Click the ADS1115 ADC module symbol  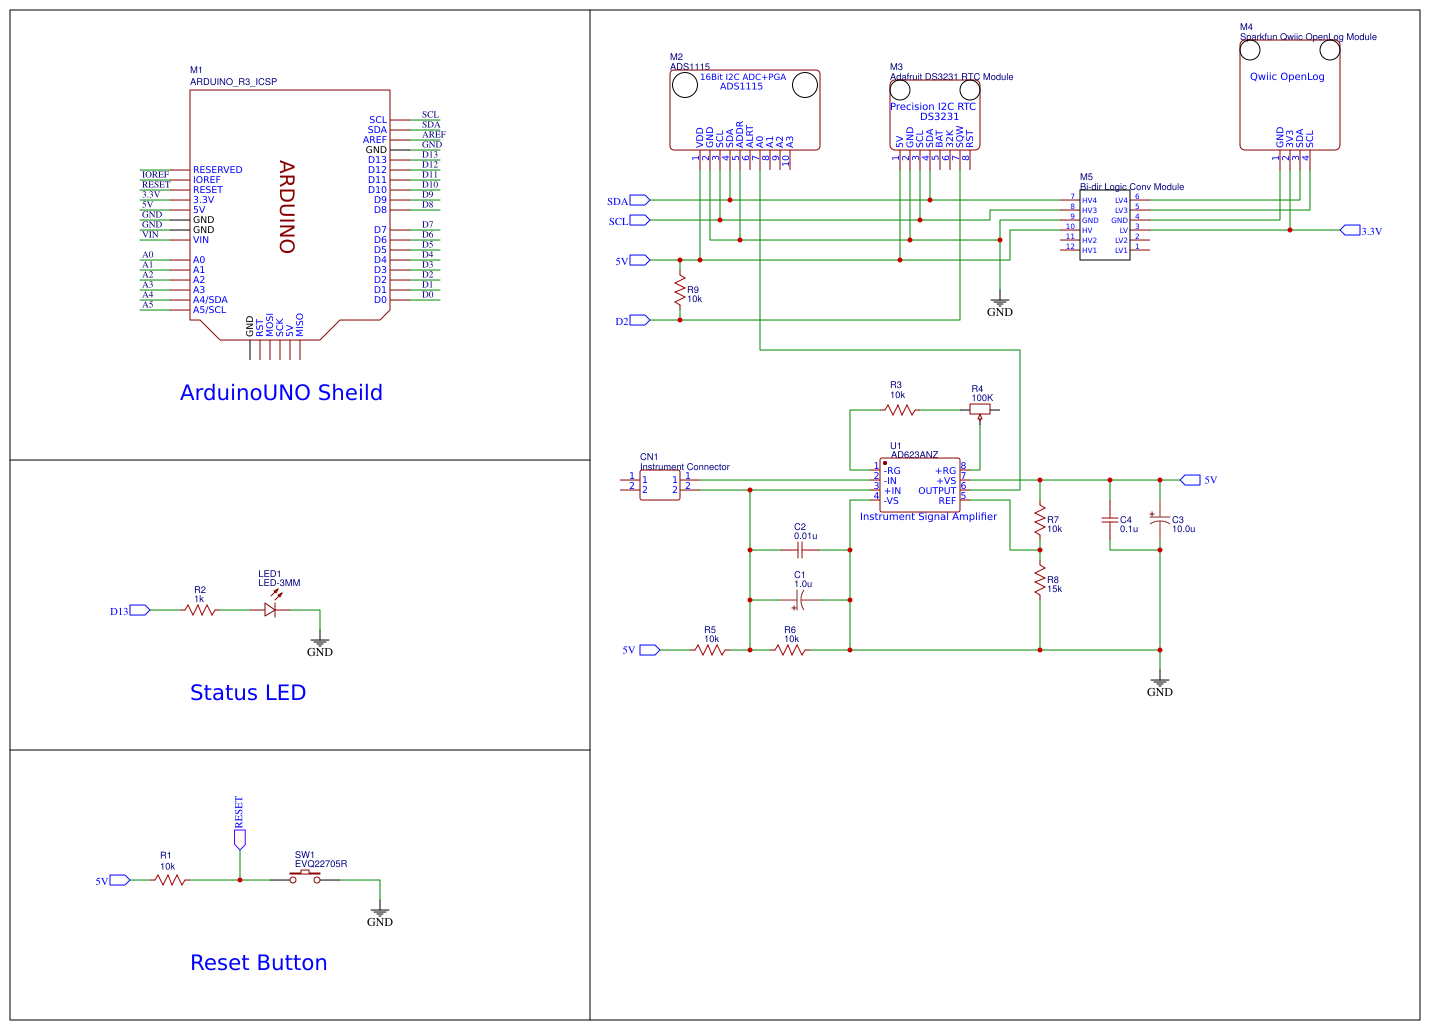pyautogui.click(x=745, y=110)
